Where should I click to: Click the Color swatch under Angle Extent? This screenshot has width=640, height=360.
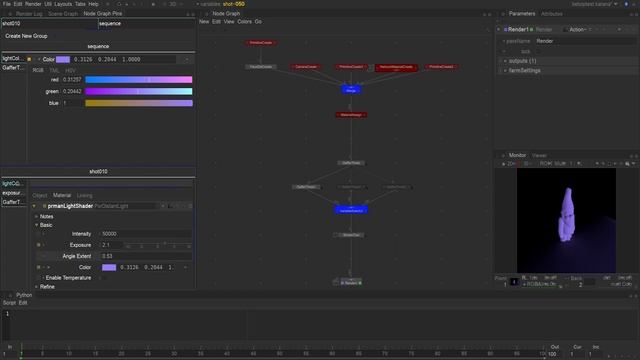tap(109, 267)
